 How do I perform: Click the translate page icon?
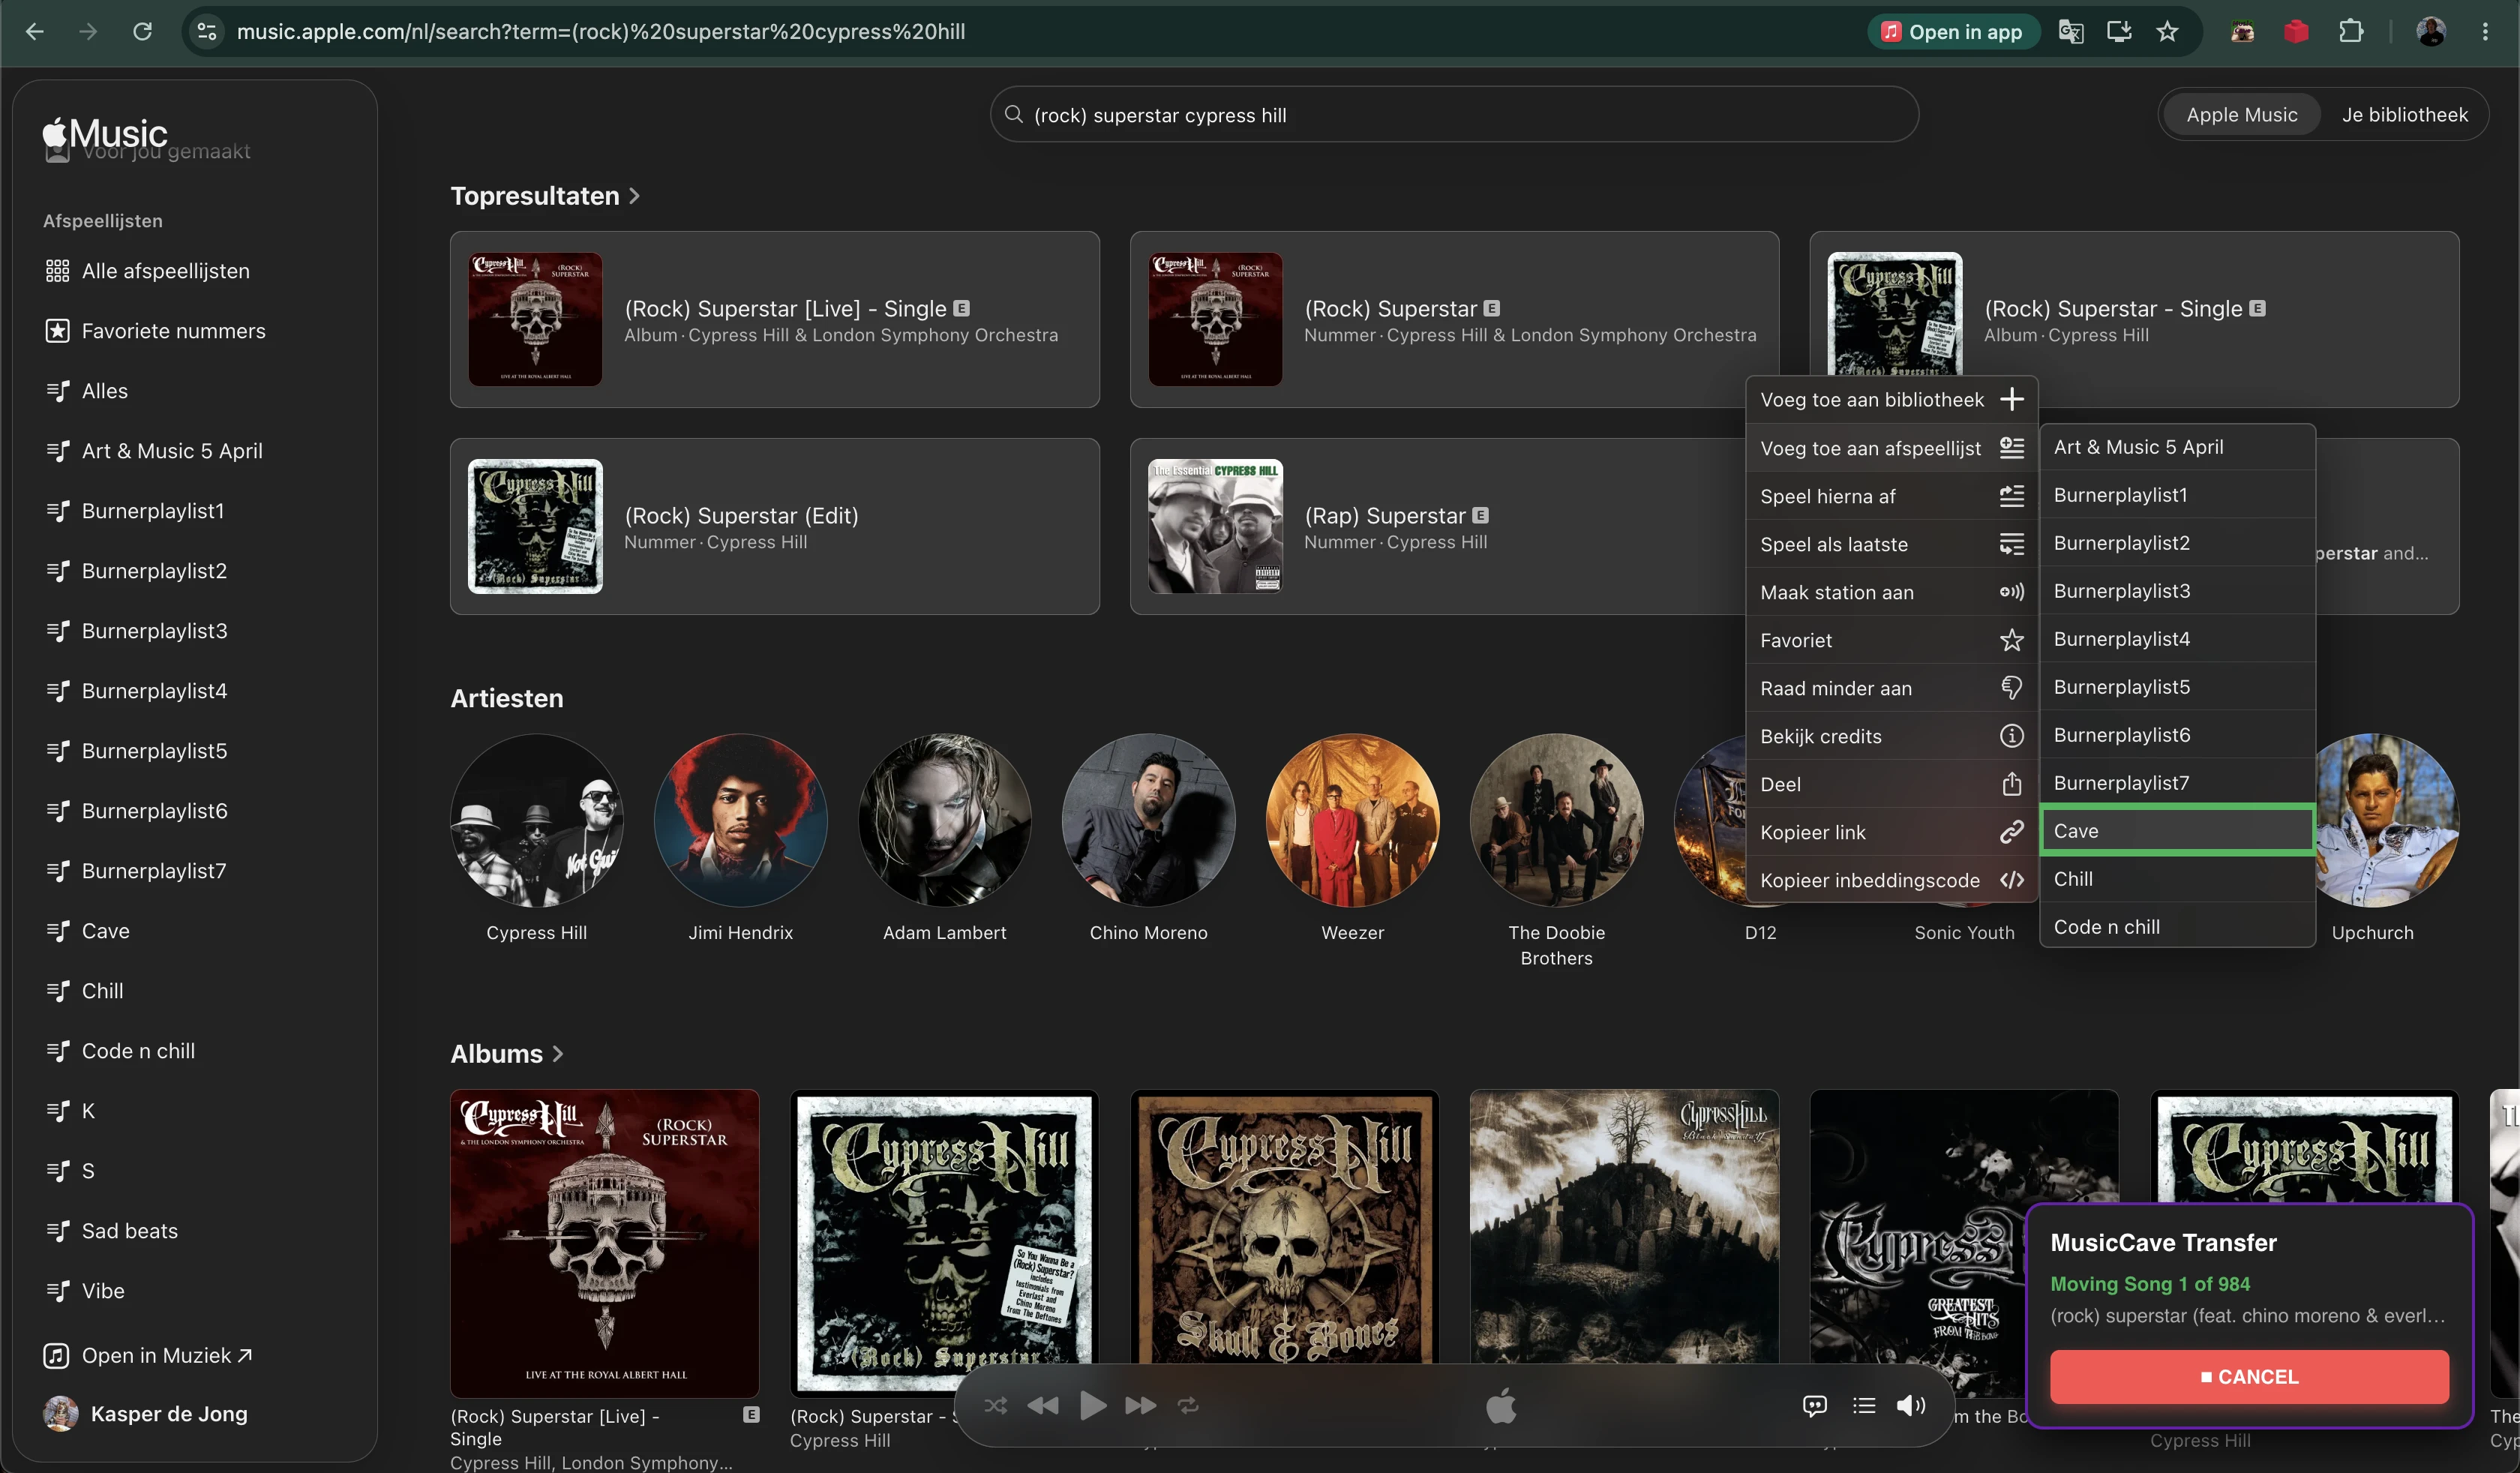point(2071,31)
